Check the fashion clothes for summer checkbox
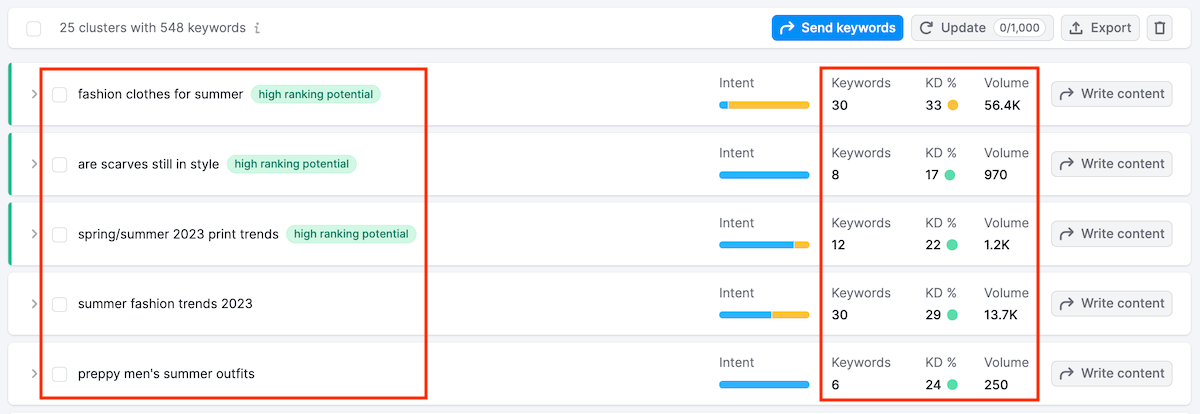 (60, 94)
